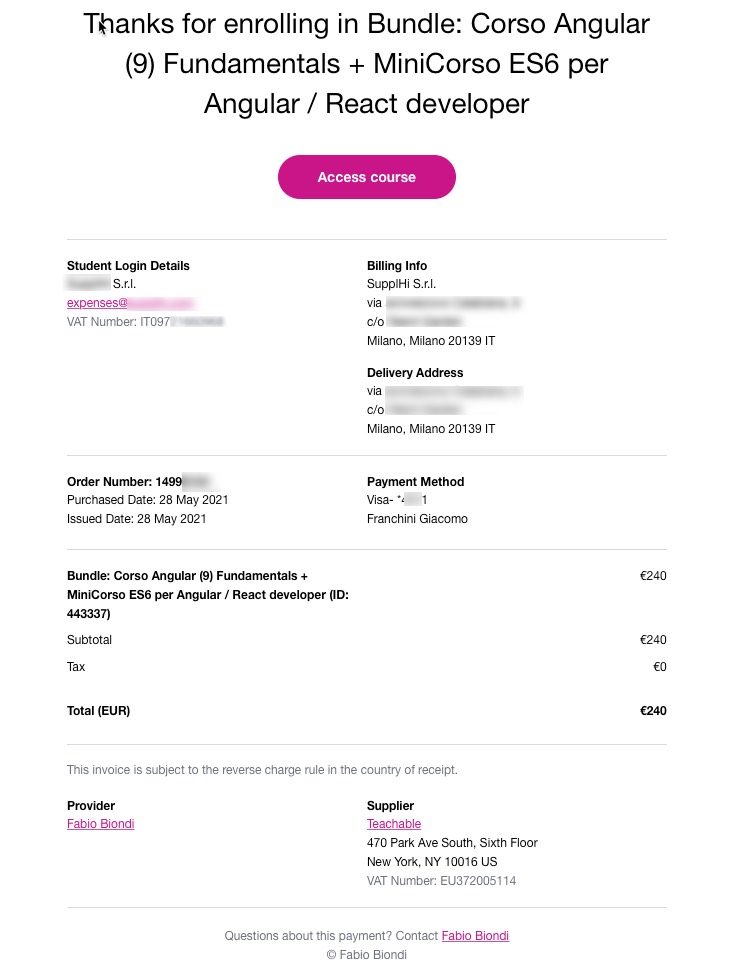Click the bundle item description with ID 443337
This screenshot has height=969, width=738.
coord(207,595)
